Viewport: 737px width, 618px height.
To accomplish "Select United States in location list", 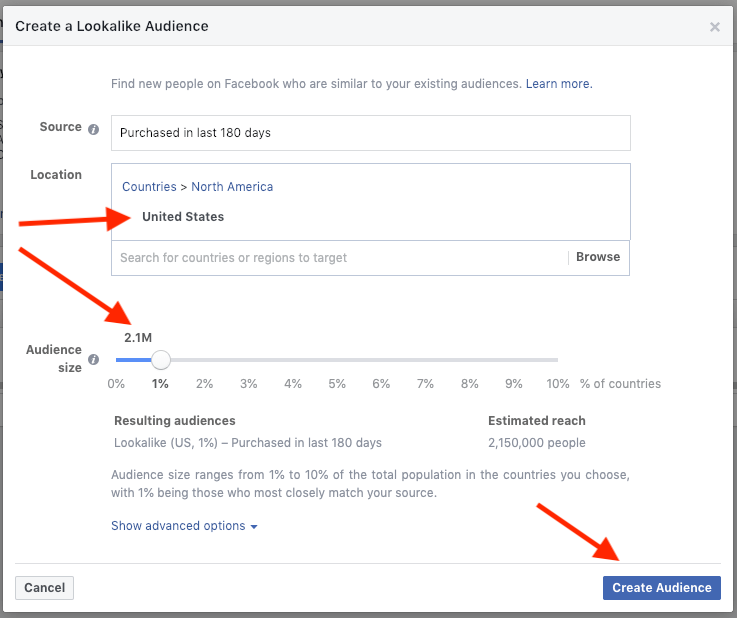I will pyautogui.click(x=183, y=217).
